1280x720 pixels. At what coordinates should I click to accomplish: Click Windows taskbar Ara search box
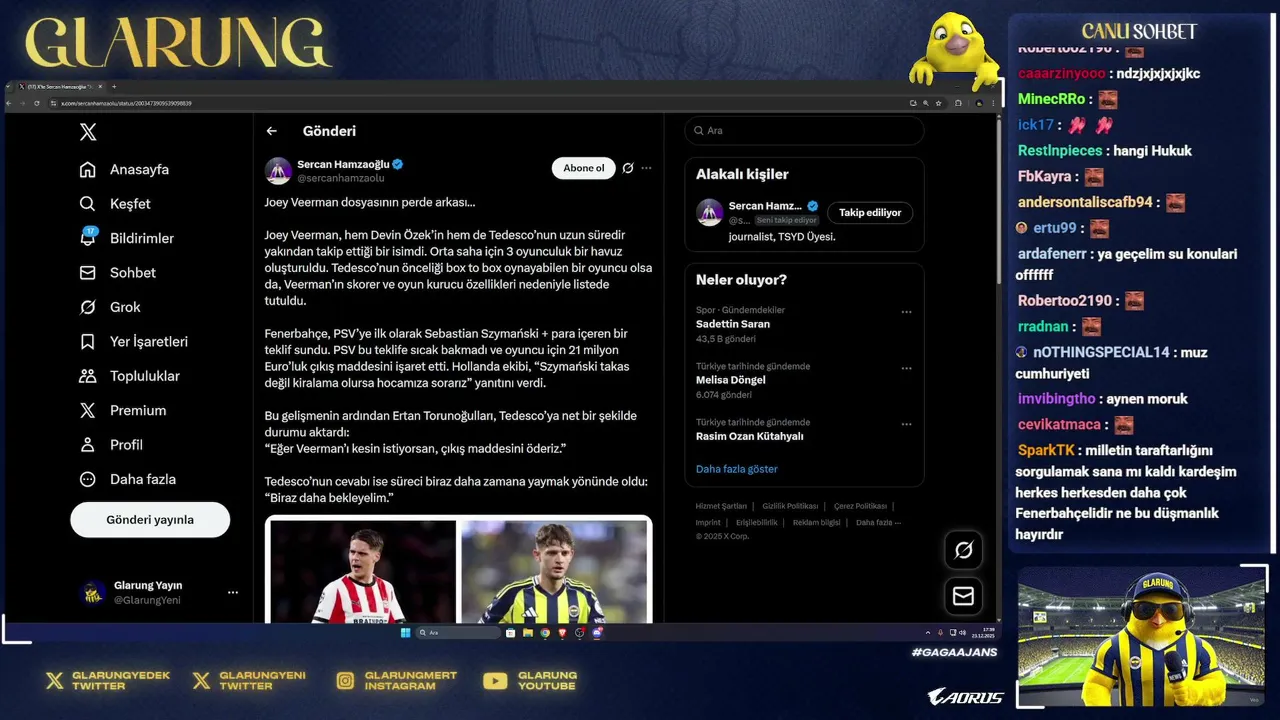(x=458, y=632)
